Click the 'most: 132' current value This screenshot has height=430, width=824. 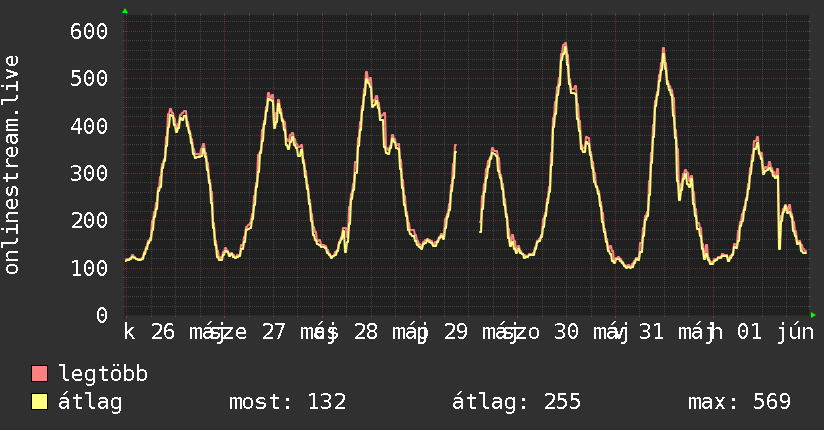click(x=287, y=402)
